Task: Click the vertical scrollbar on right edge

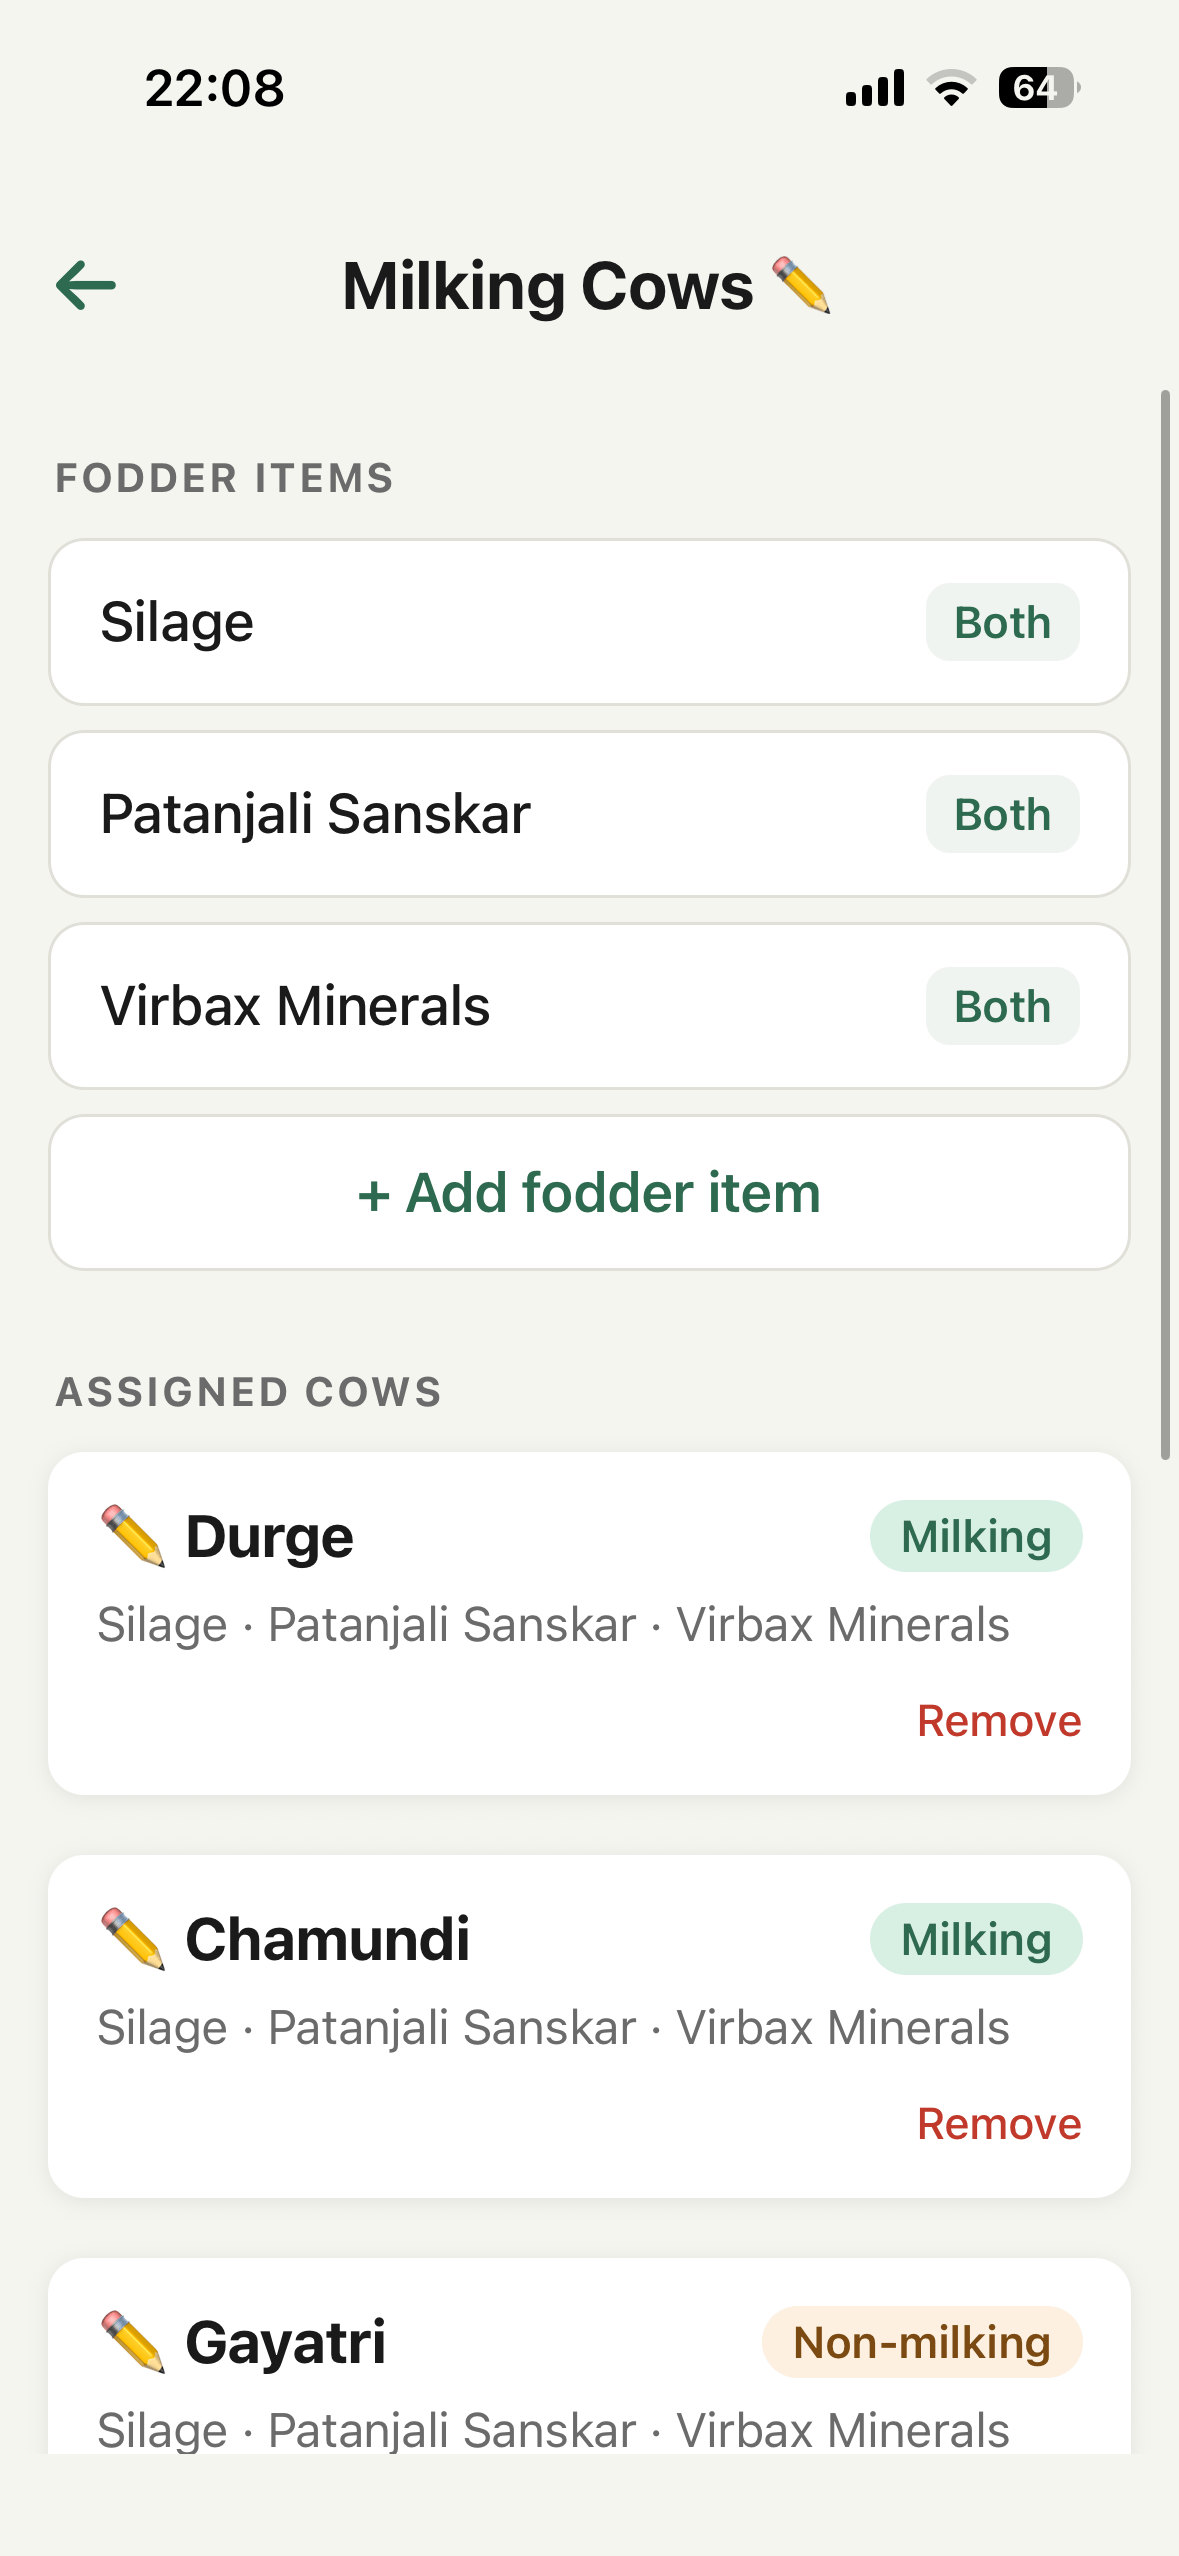Action: pos(1165,925)
